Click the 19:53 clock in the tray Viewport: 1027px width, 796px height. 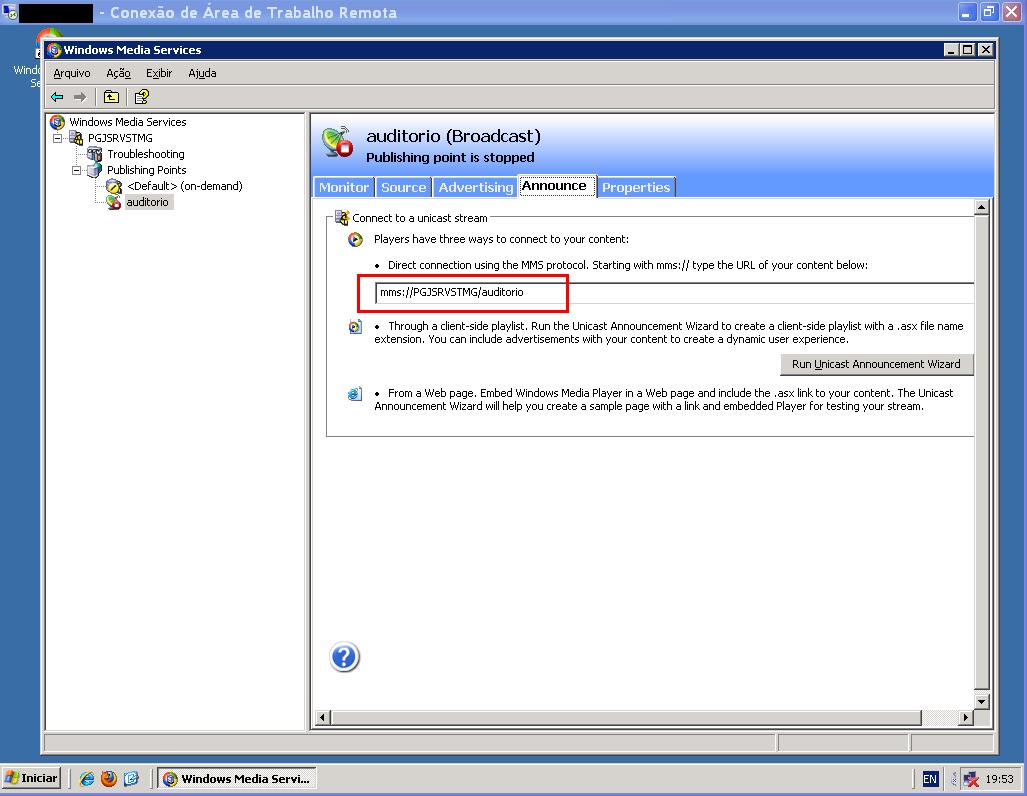999,779
